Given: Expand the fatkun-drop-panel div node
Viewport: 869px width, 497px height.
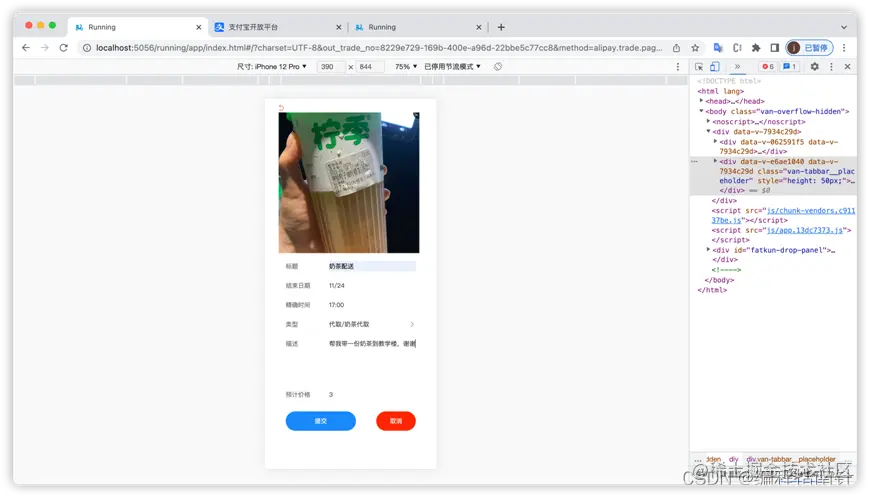Looking at the screenshot, I should (708, 250).
